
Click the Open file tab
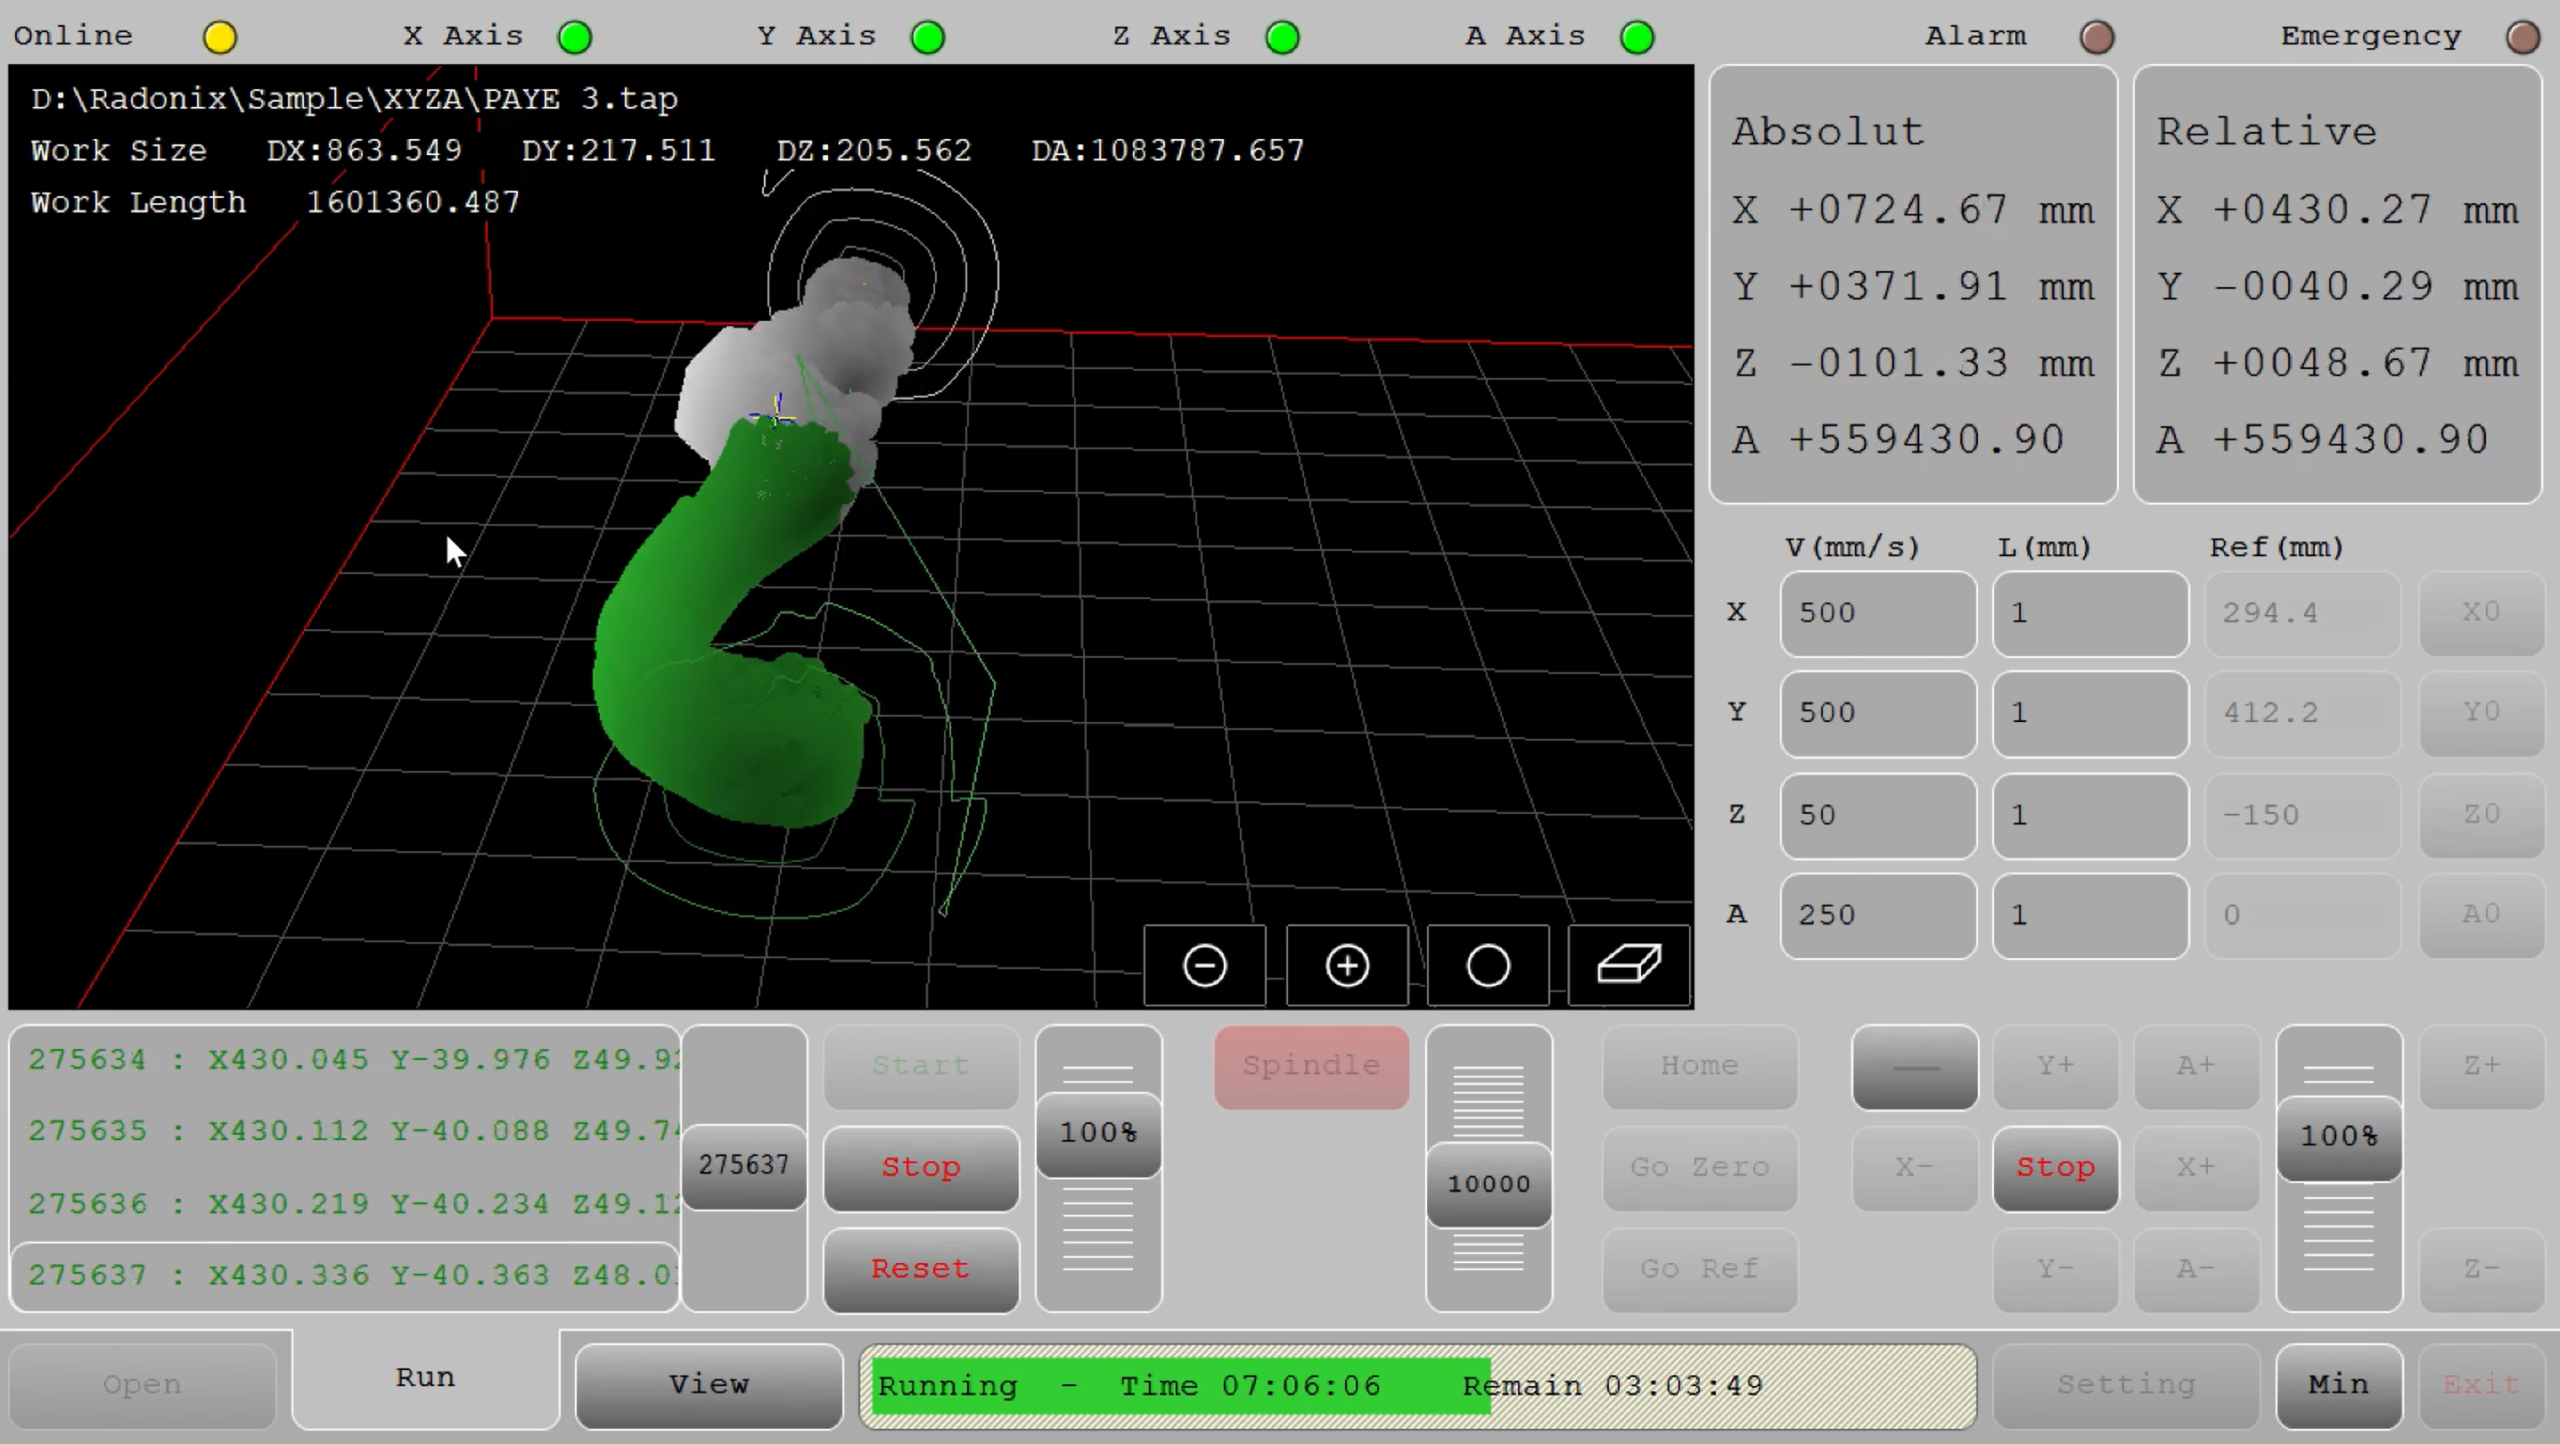[x=143, y=1385]
